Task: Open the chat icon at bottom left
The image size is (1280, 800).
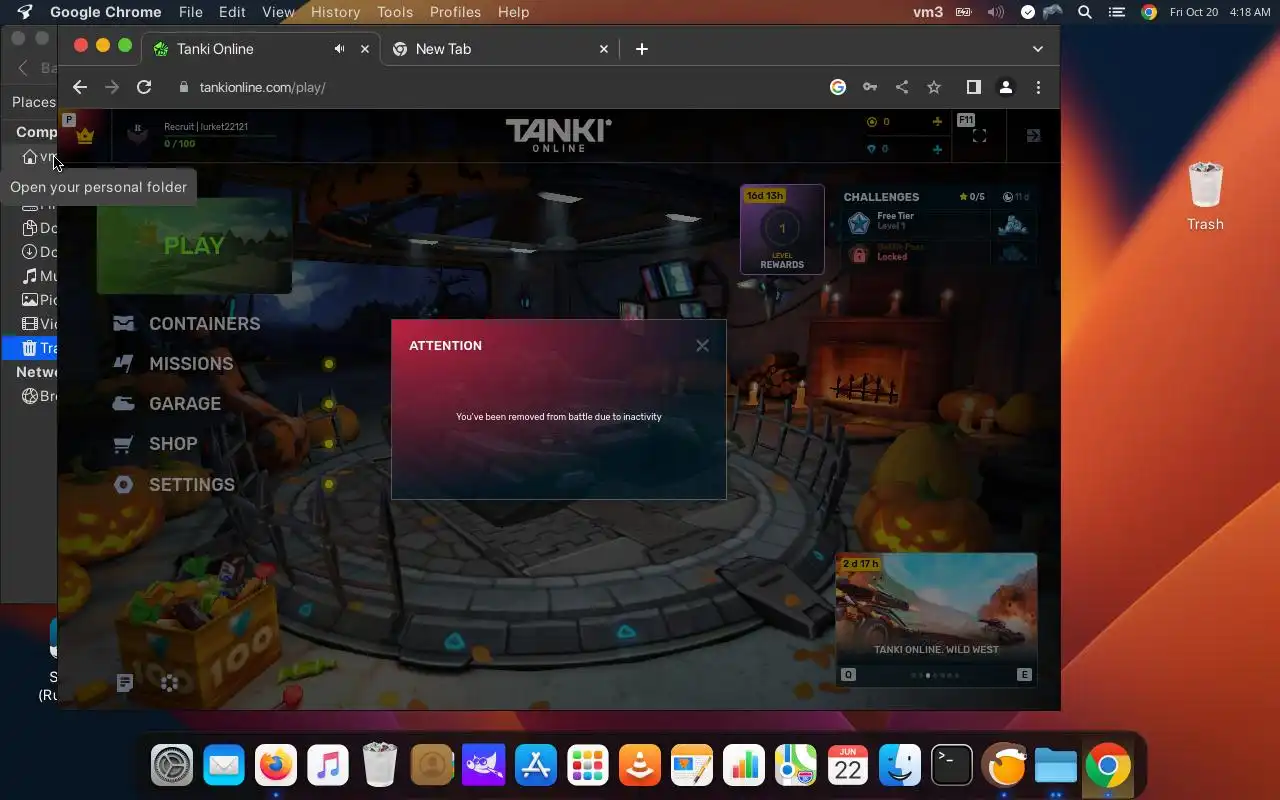Action: (x=125, y=683)
